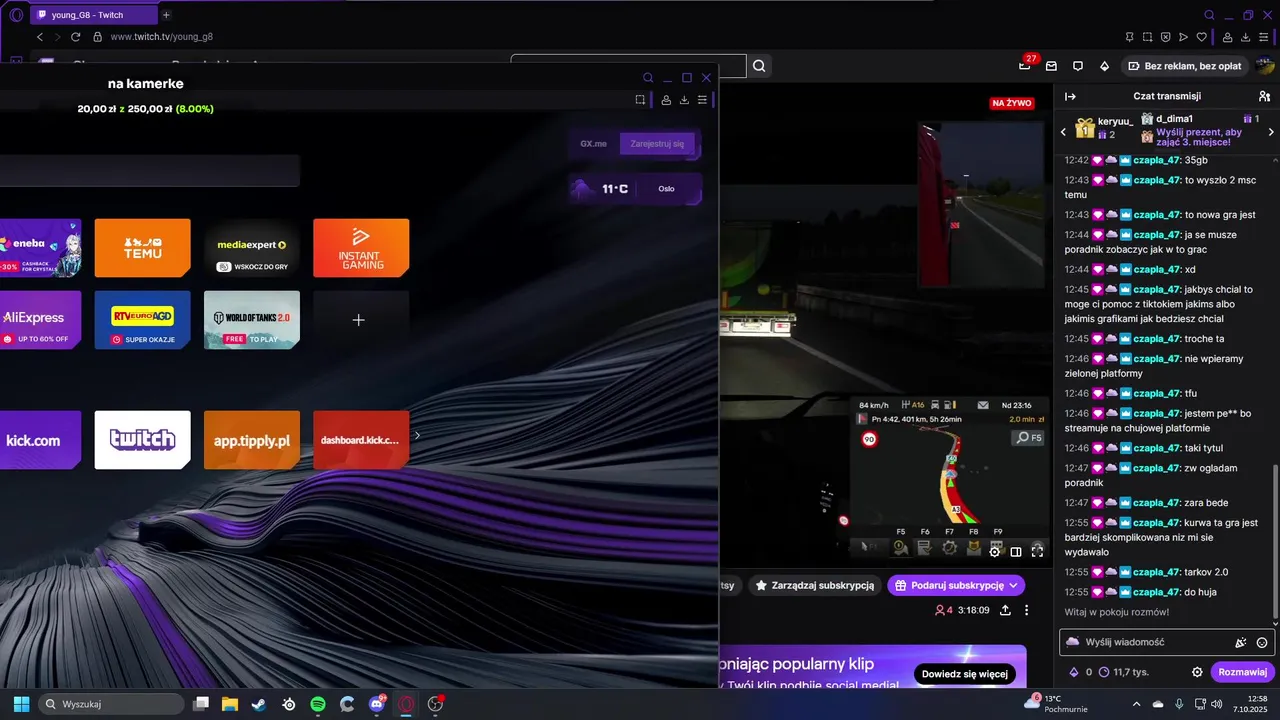Open player settings gear on video
This screenshot has height=720, width=1280.
[x=995, y=551]
